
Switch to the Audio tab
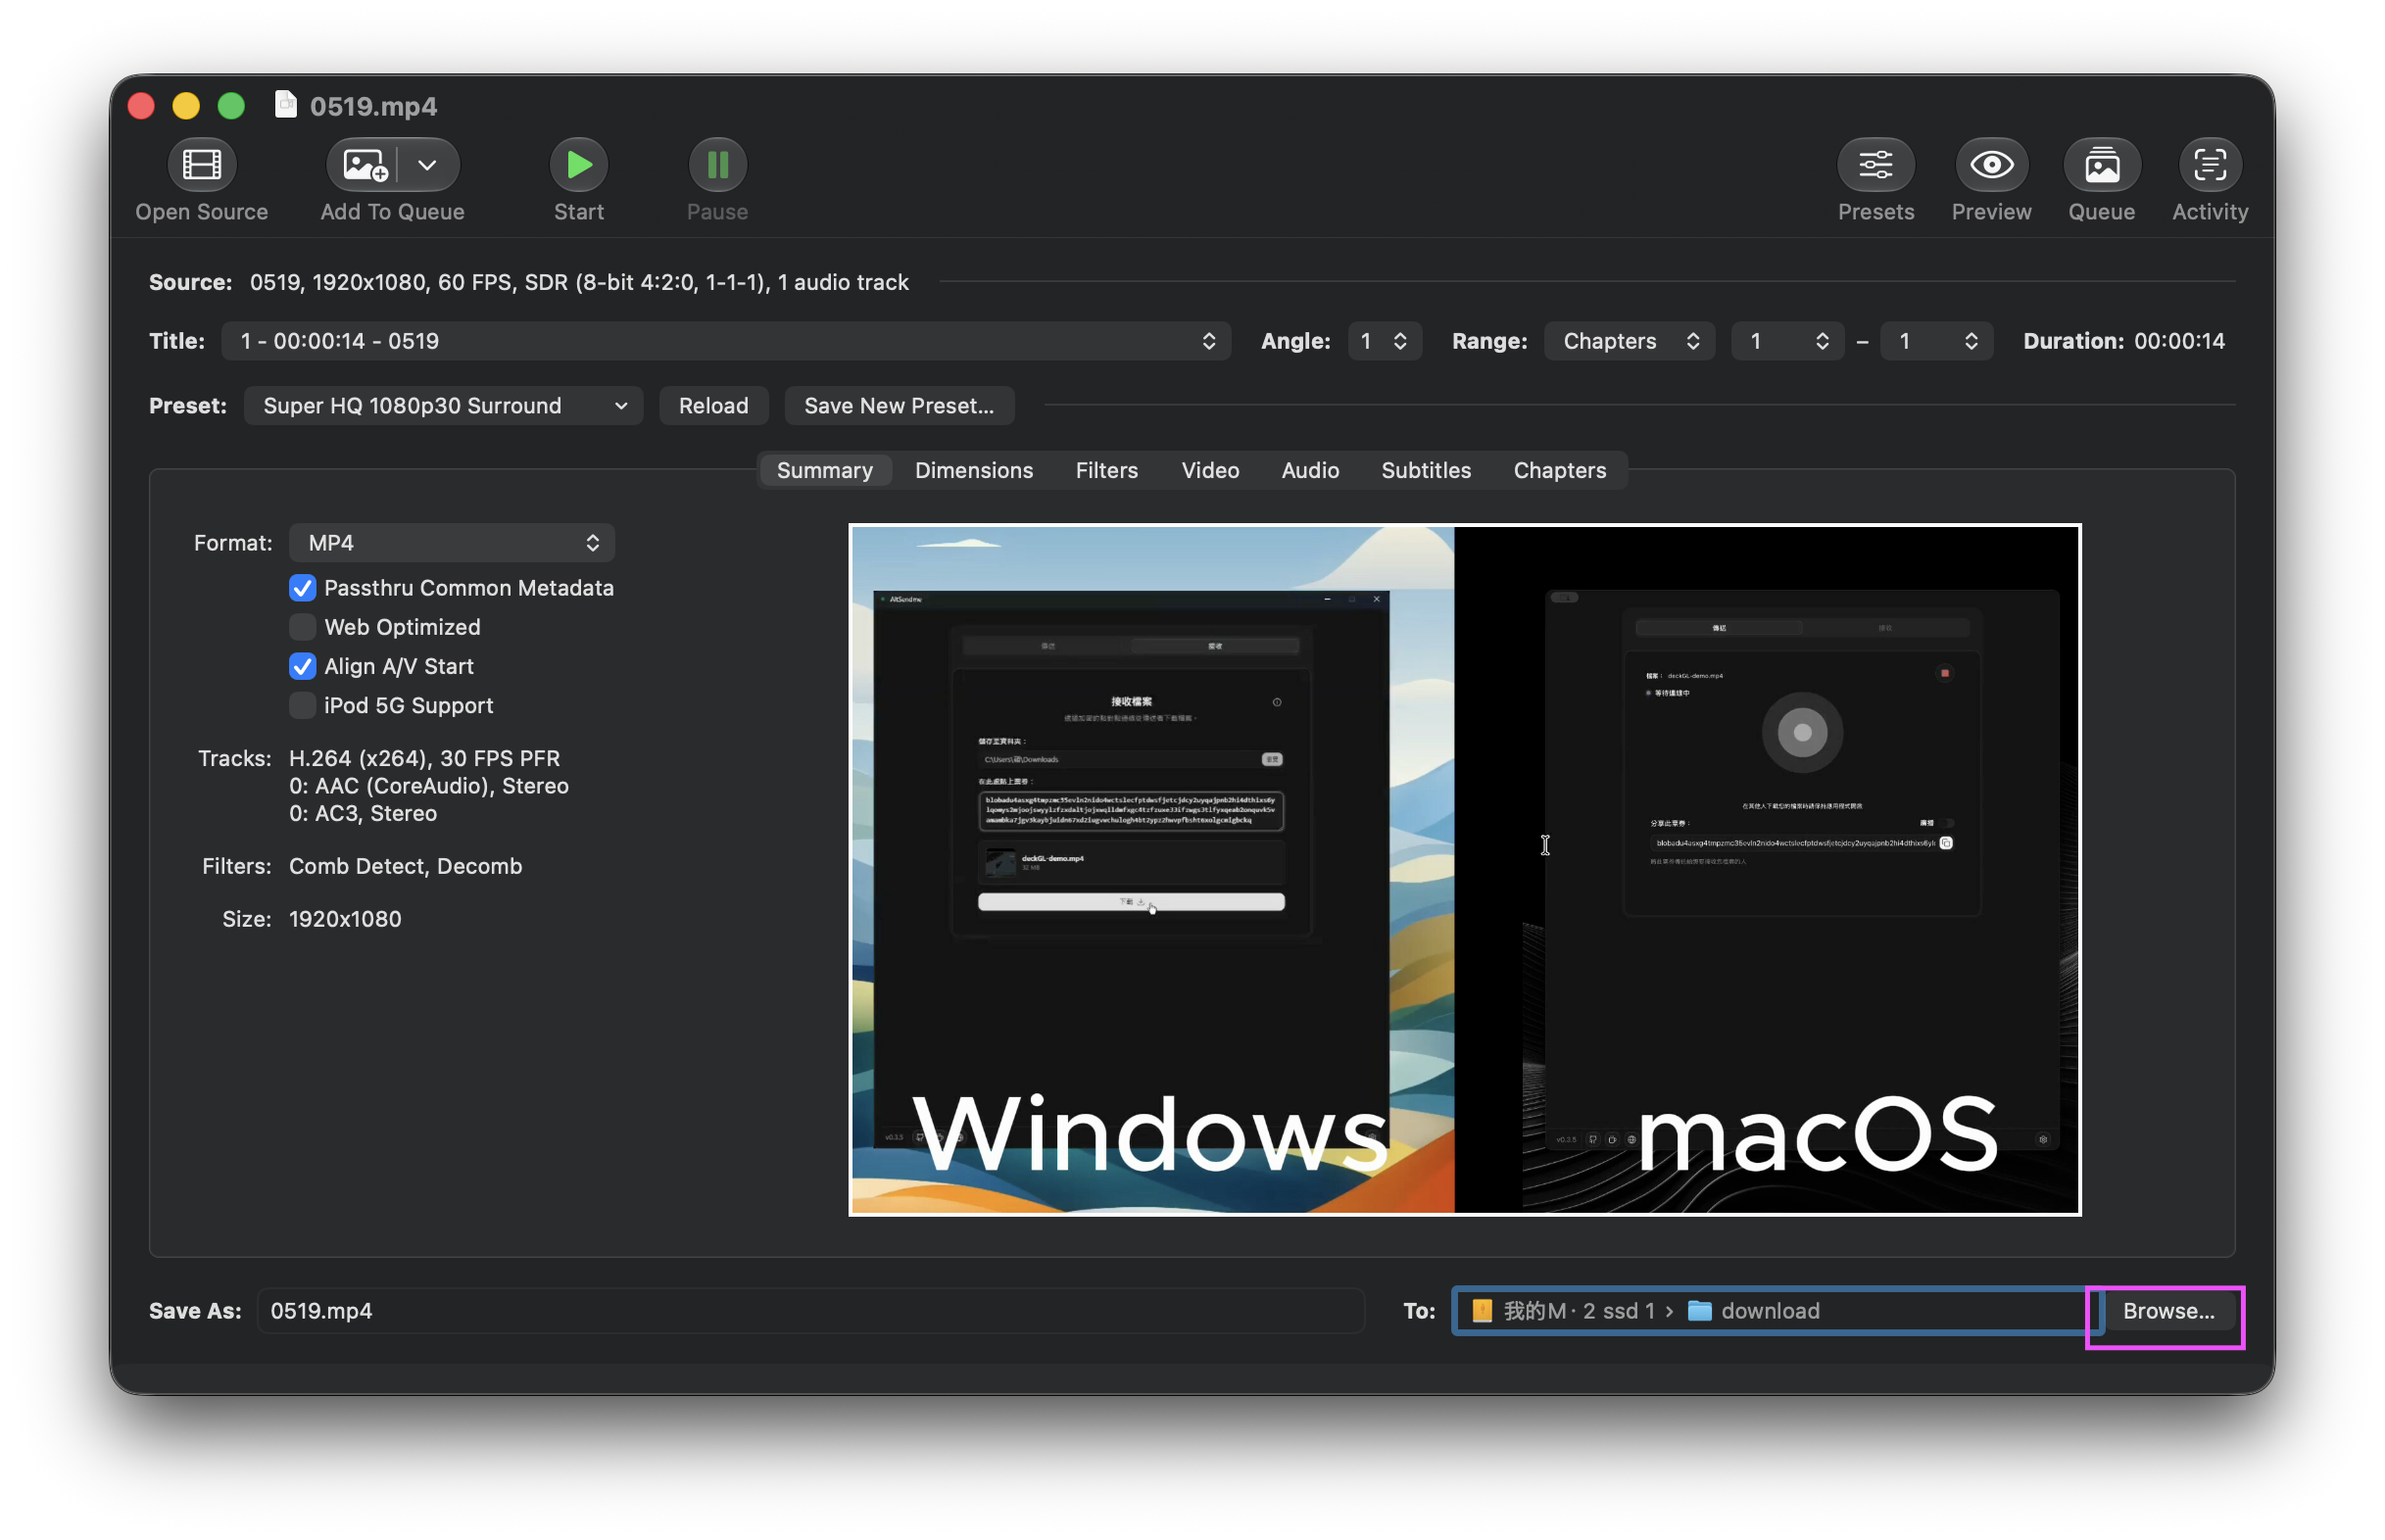[x=1310, y=470]
